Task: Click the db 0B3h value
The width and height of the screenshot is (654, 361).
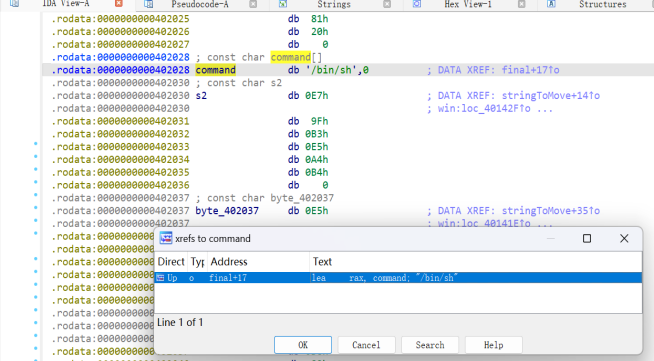Action: pos(317,134)
